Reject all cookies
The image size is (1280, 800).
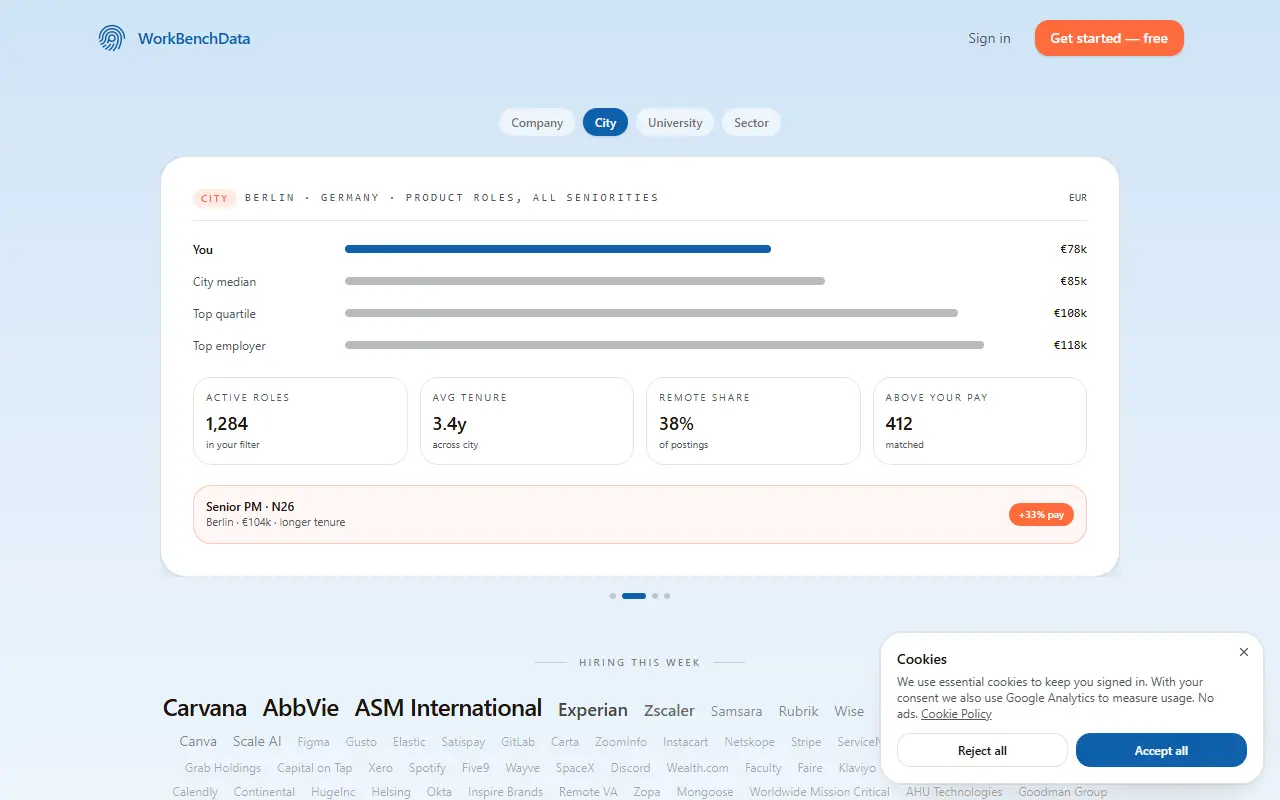[x=982, y=750]
